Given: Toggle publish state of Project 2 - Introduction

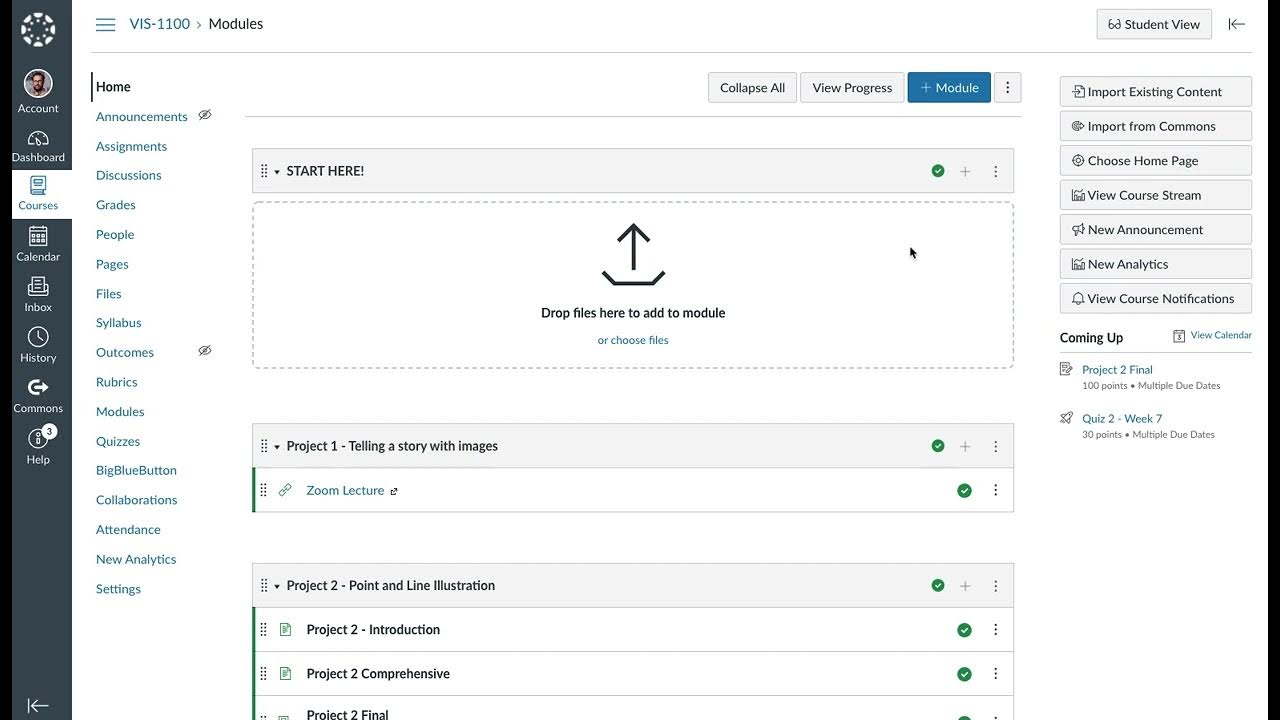Looking at the screenshot, I should pyautogui.click(x=964, y=630).
